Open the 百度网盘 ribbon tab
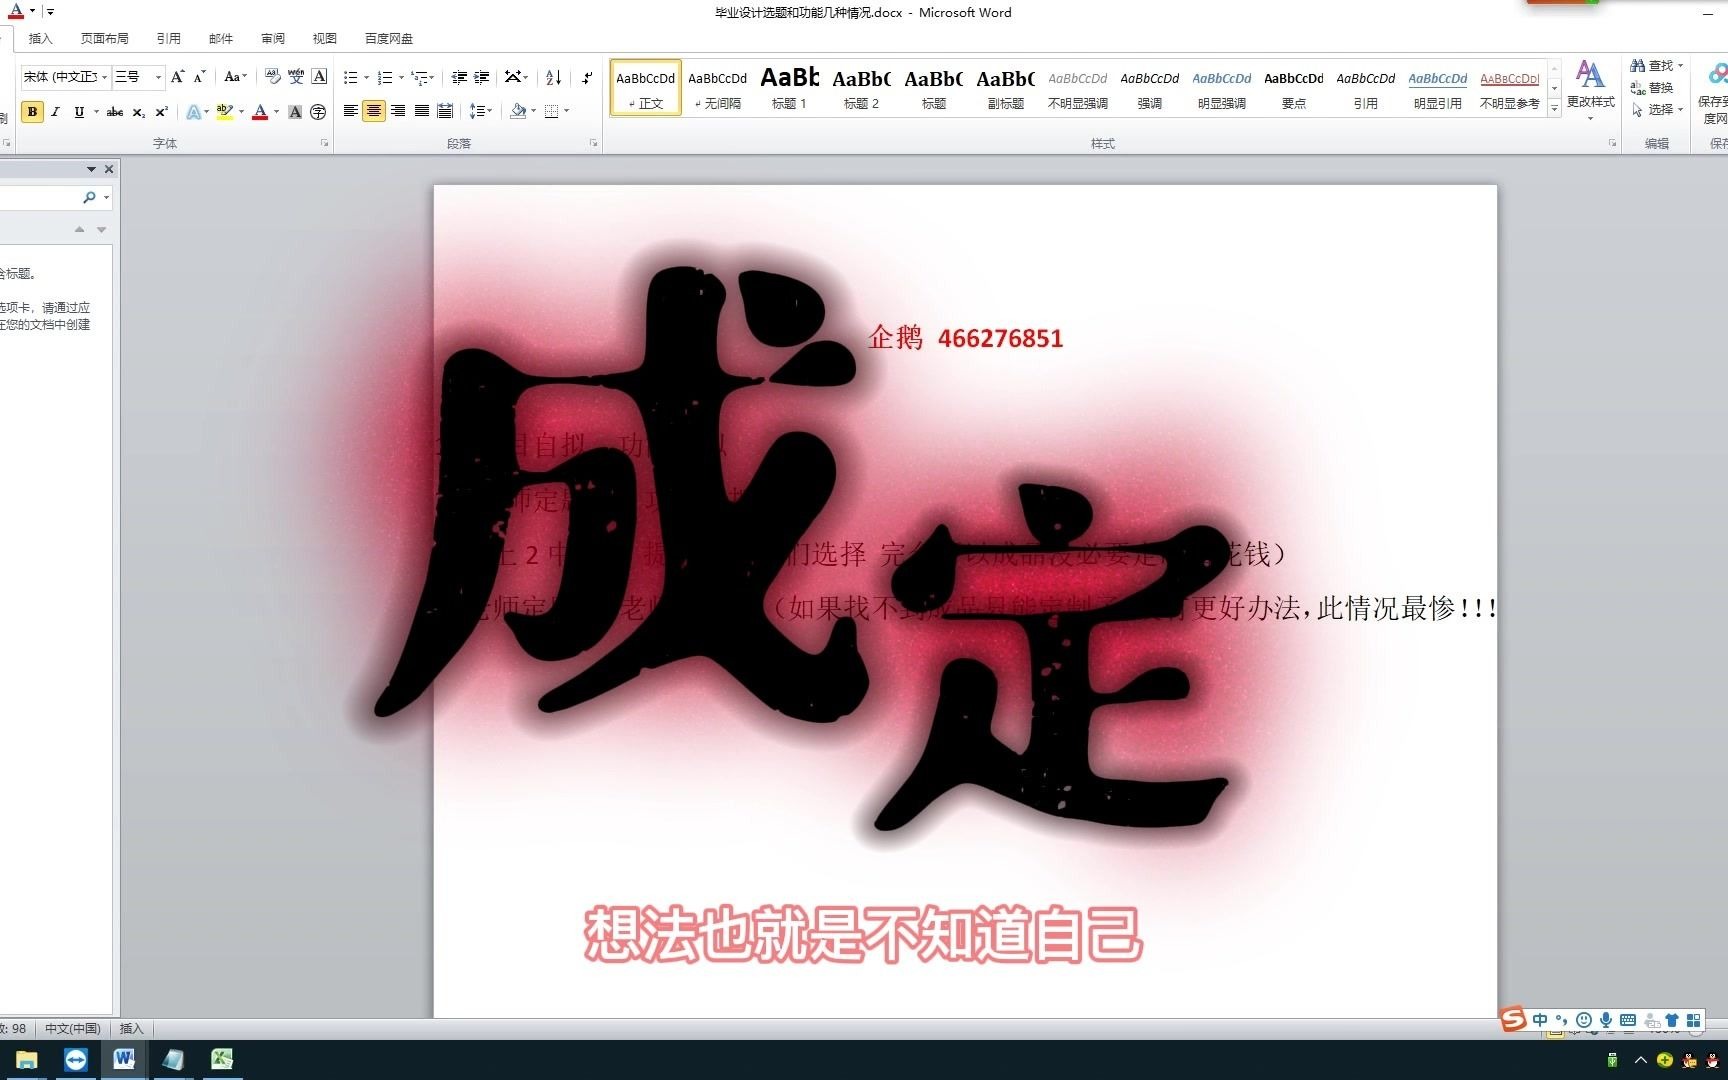1728x1080 pixels. 388,38
